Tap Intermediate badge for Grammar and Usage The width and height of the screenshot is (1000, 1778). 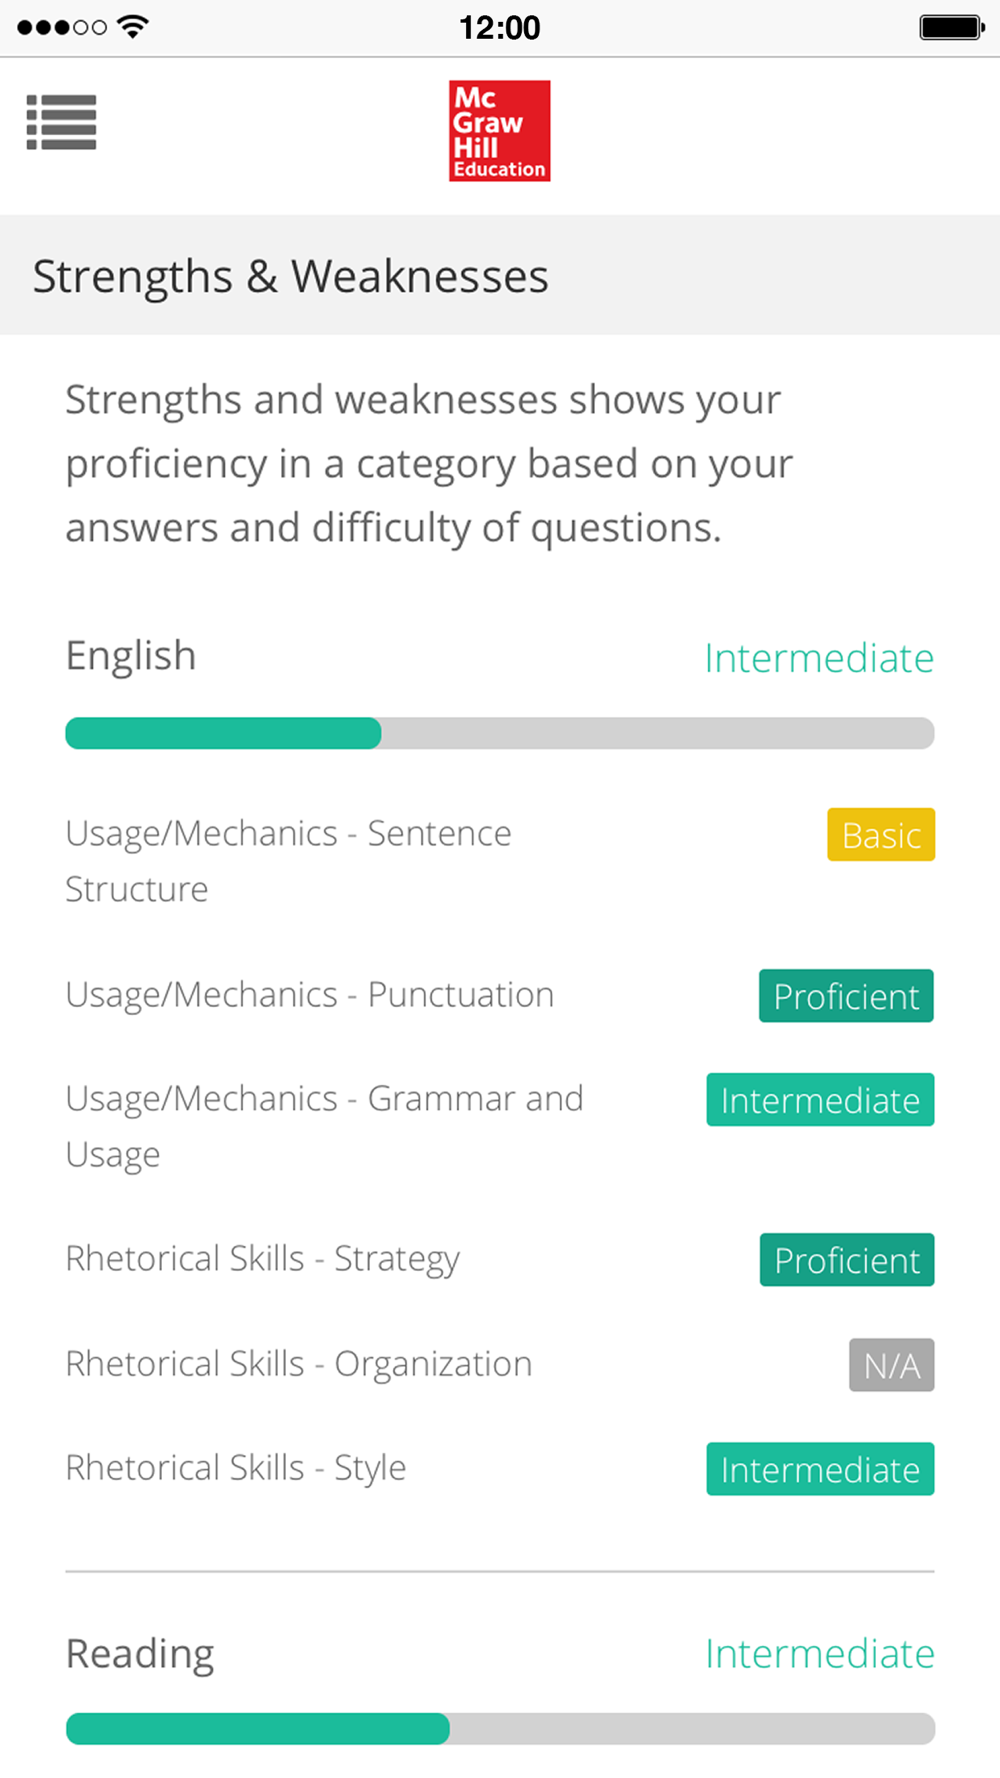point(820,1100)
